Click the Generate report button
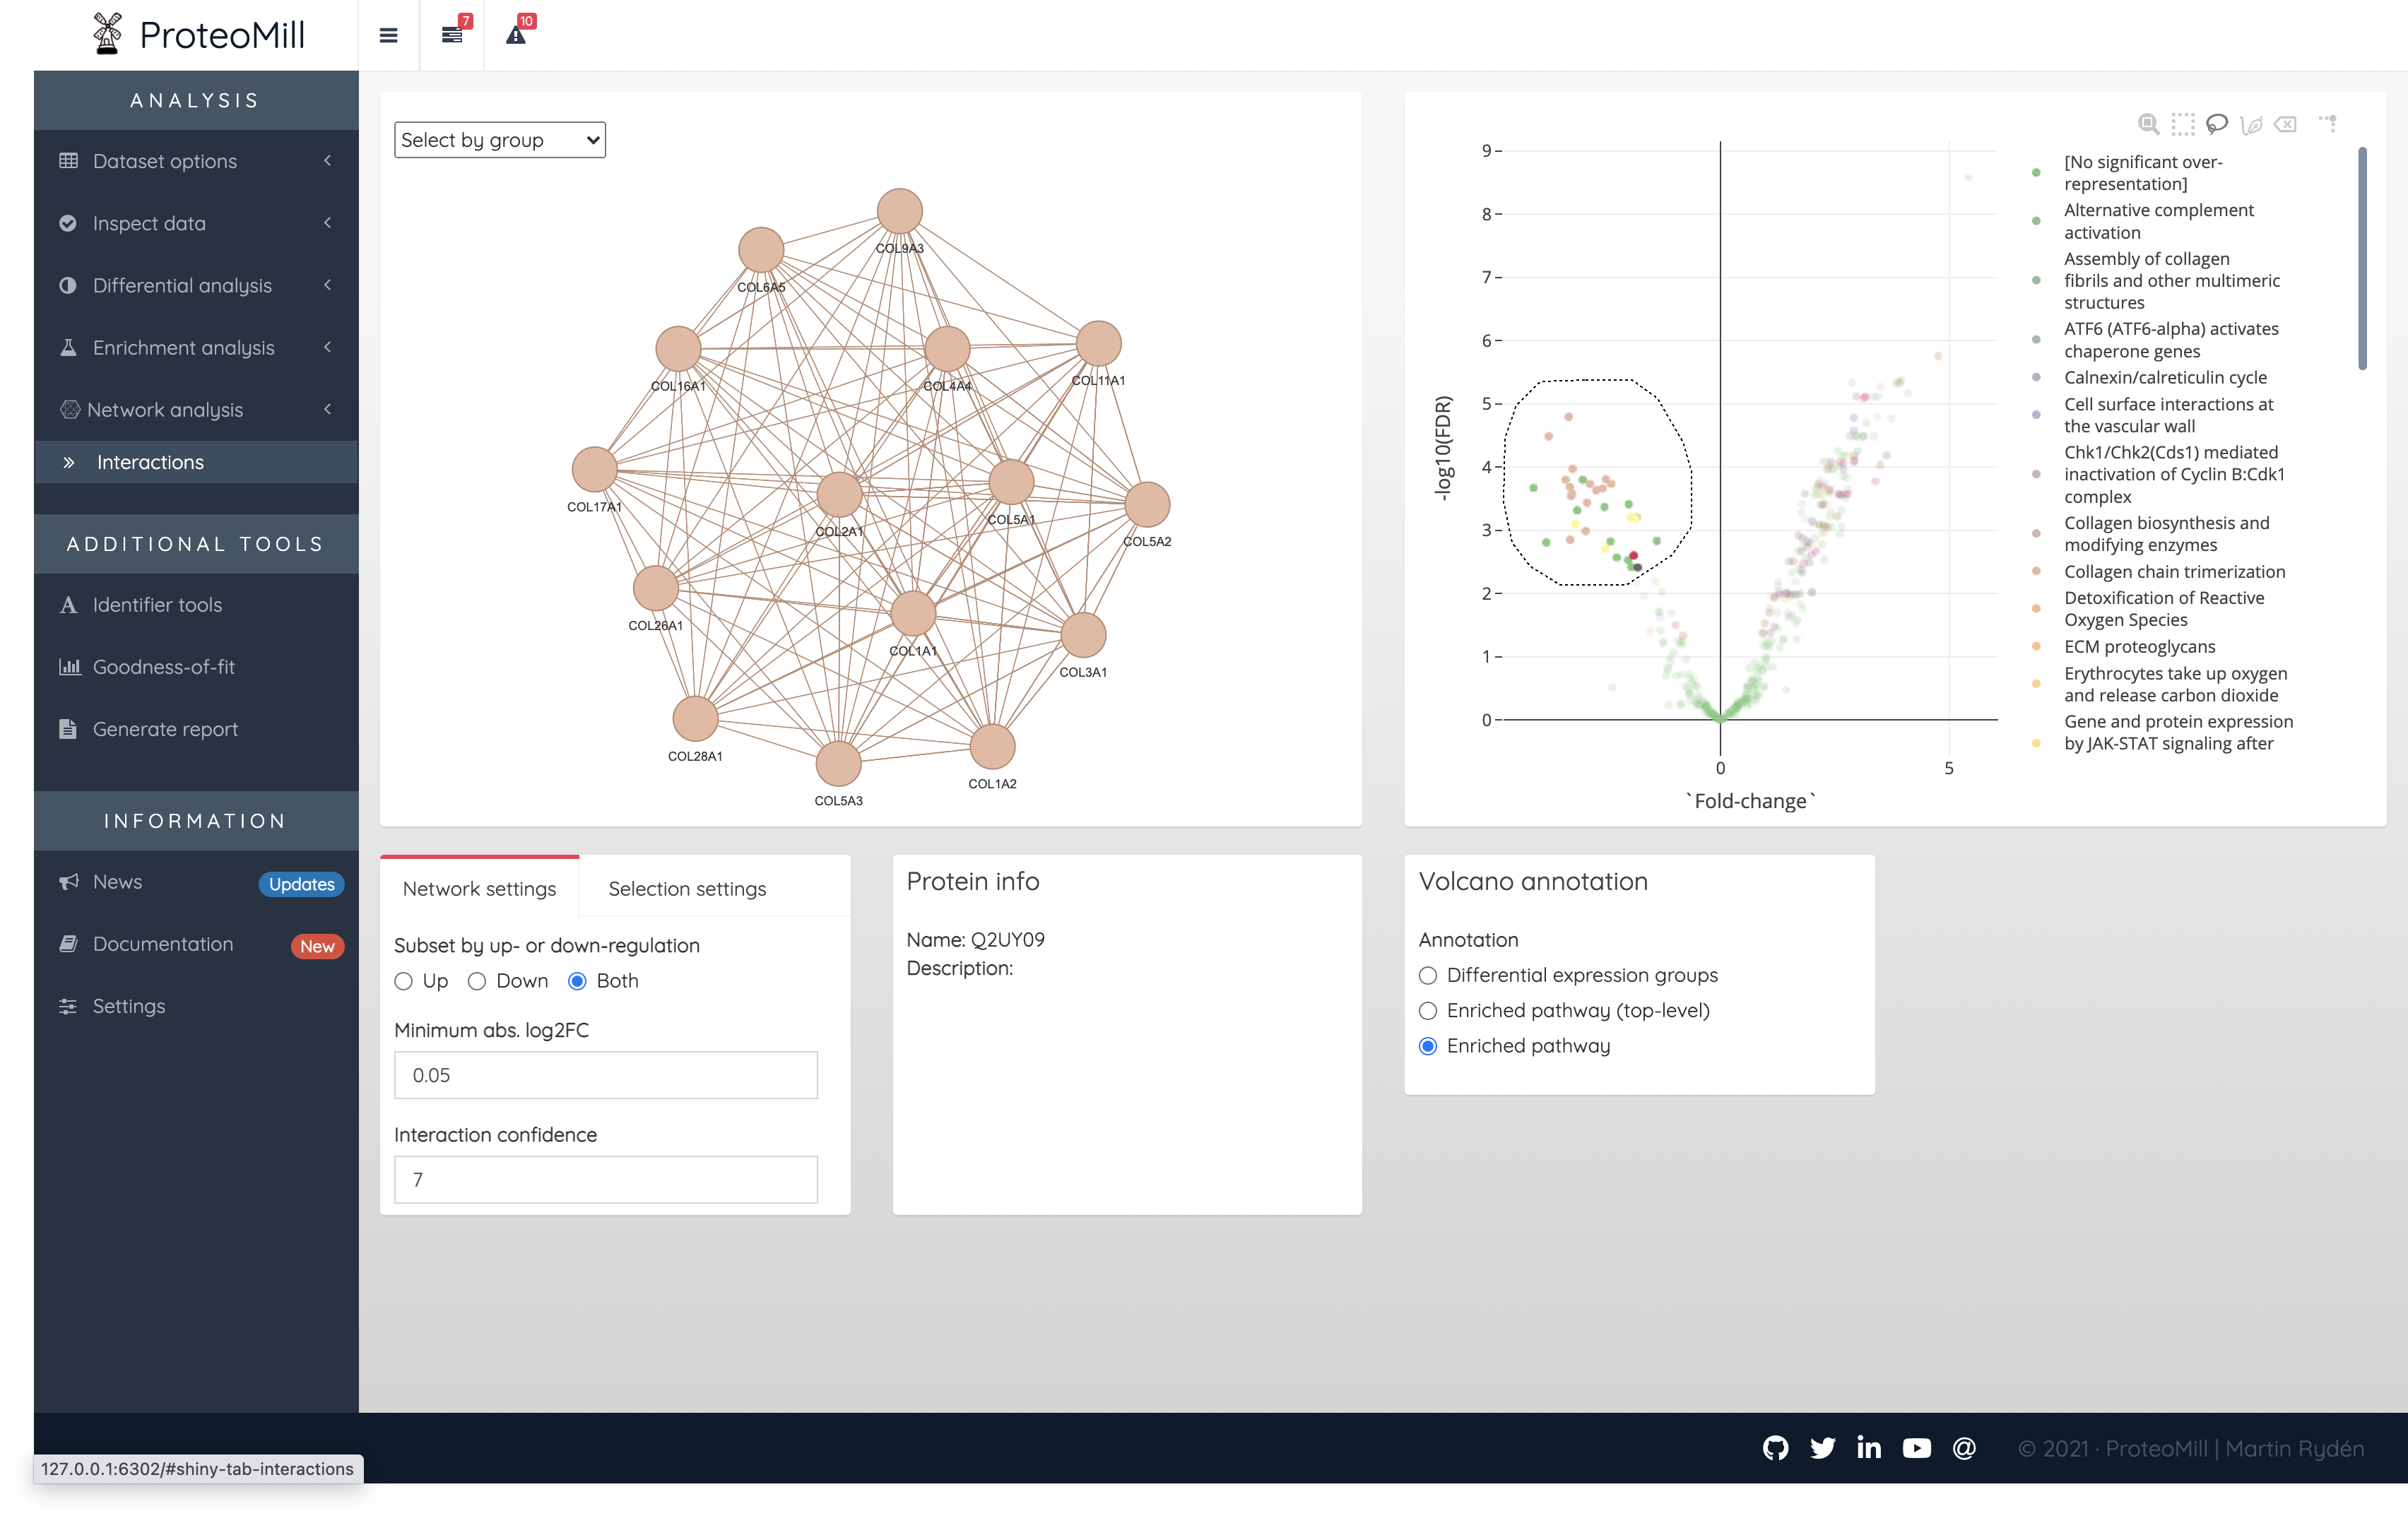Viewport: 2408px width, 1523px height. pos(165,728)
